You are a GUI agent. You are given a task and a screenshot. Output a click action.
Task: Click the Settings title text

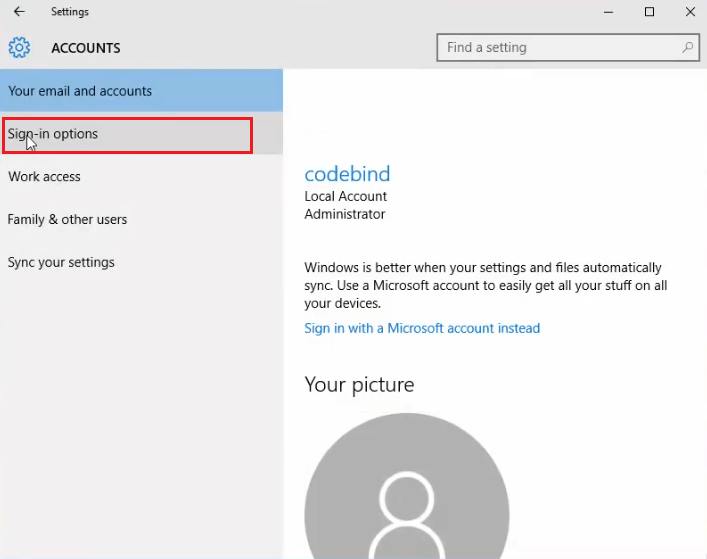tap(70, 12)
